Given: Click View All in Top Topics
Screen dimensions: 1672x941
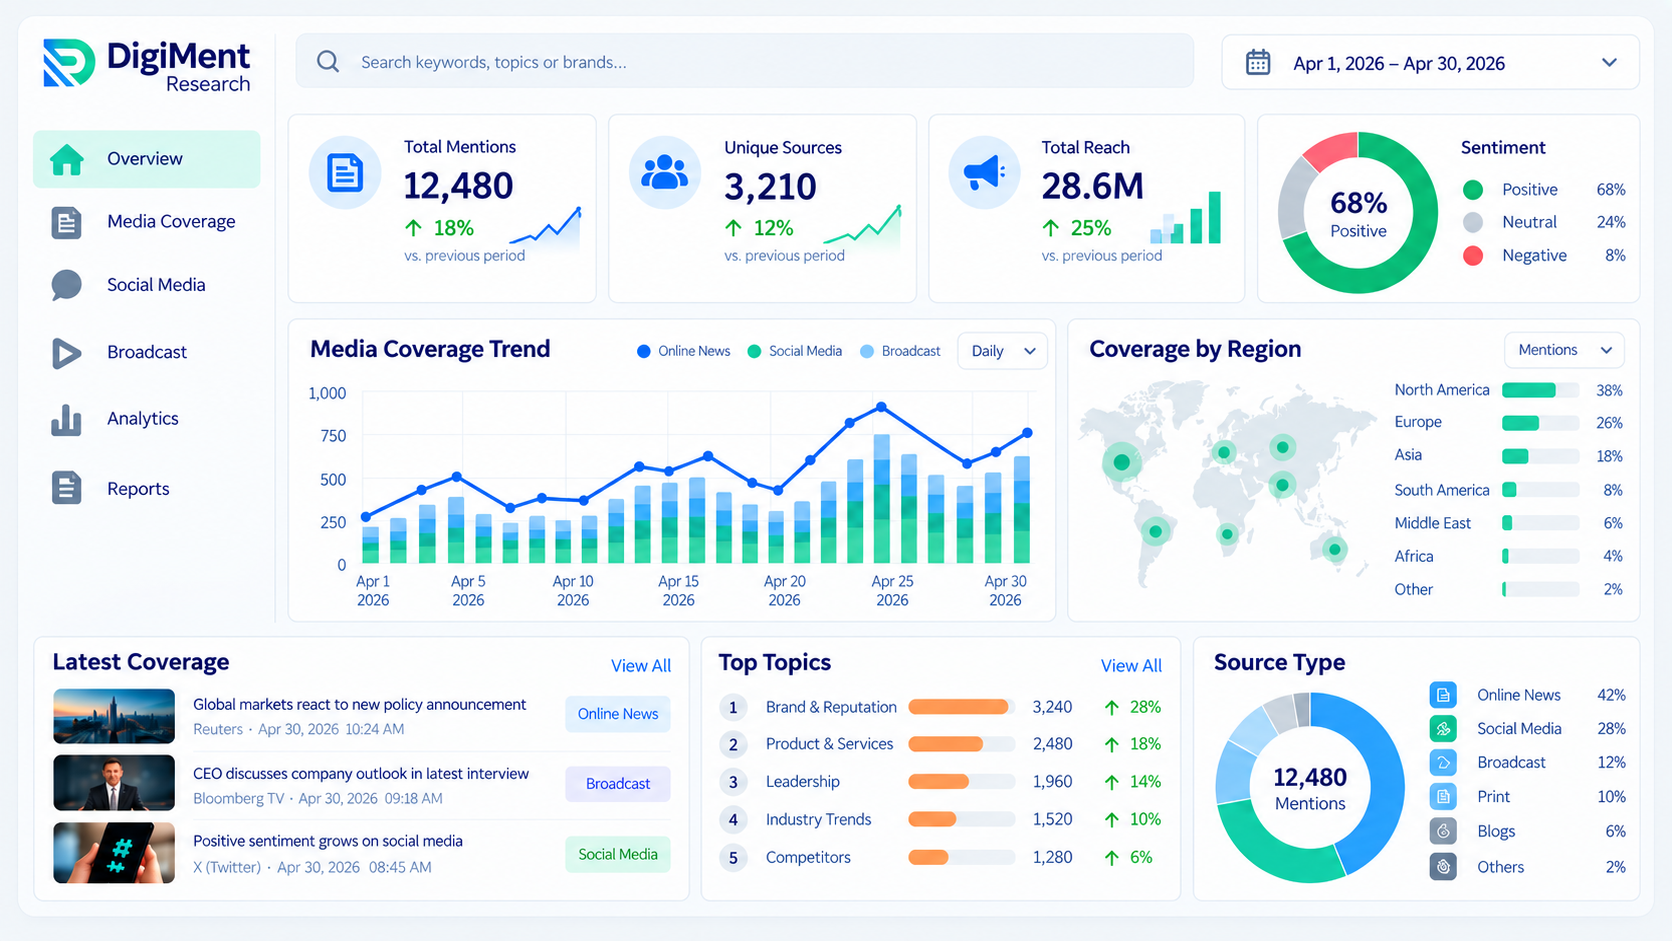Looking at the screenshot, I should [1131, 666].
